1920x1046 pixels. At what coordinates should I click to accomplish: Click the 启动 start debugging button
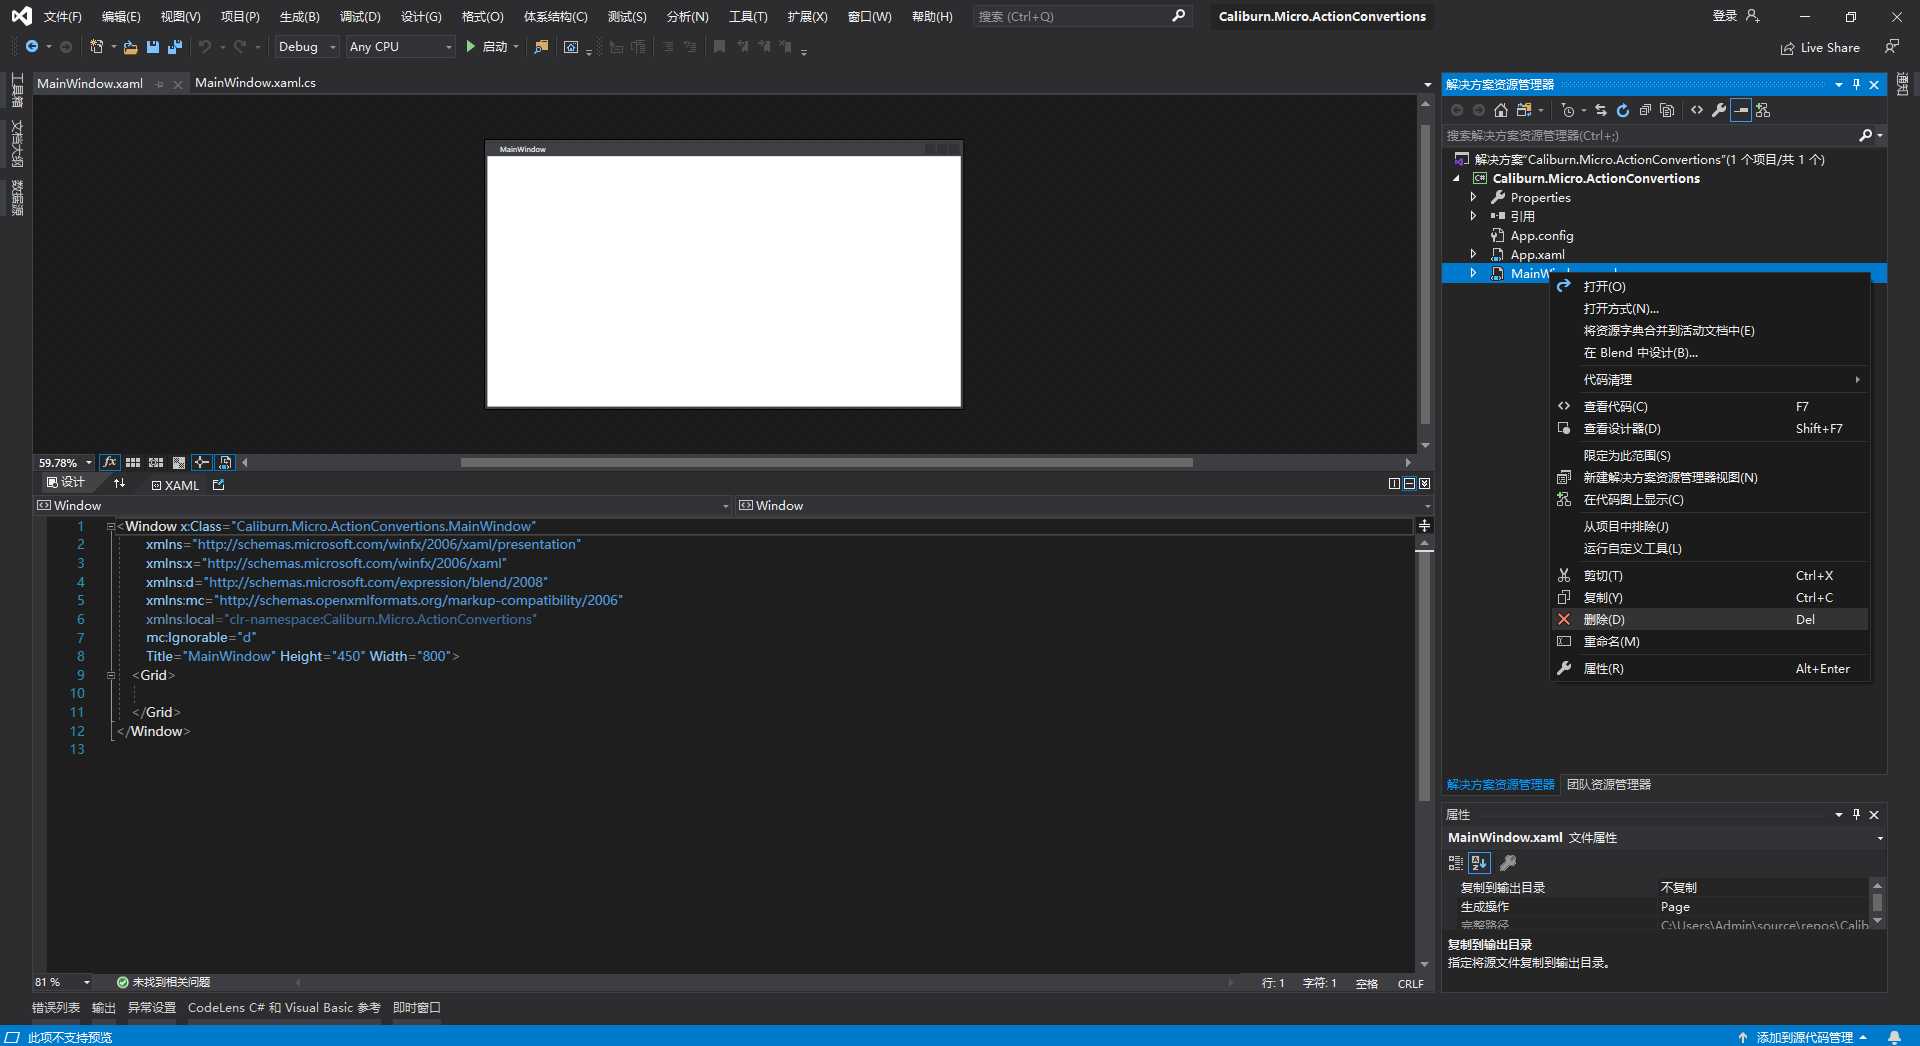(488, 47)
